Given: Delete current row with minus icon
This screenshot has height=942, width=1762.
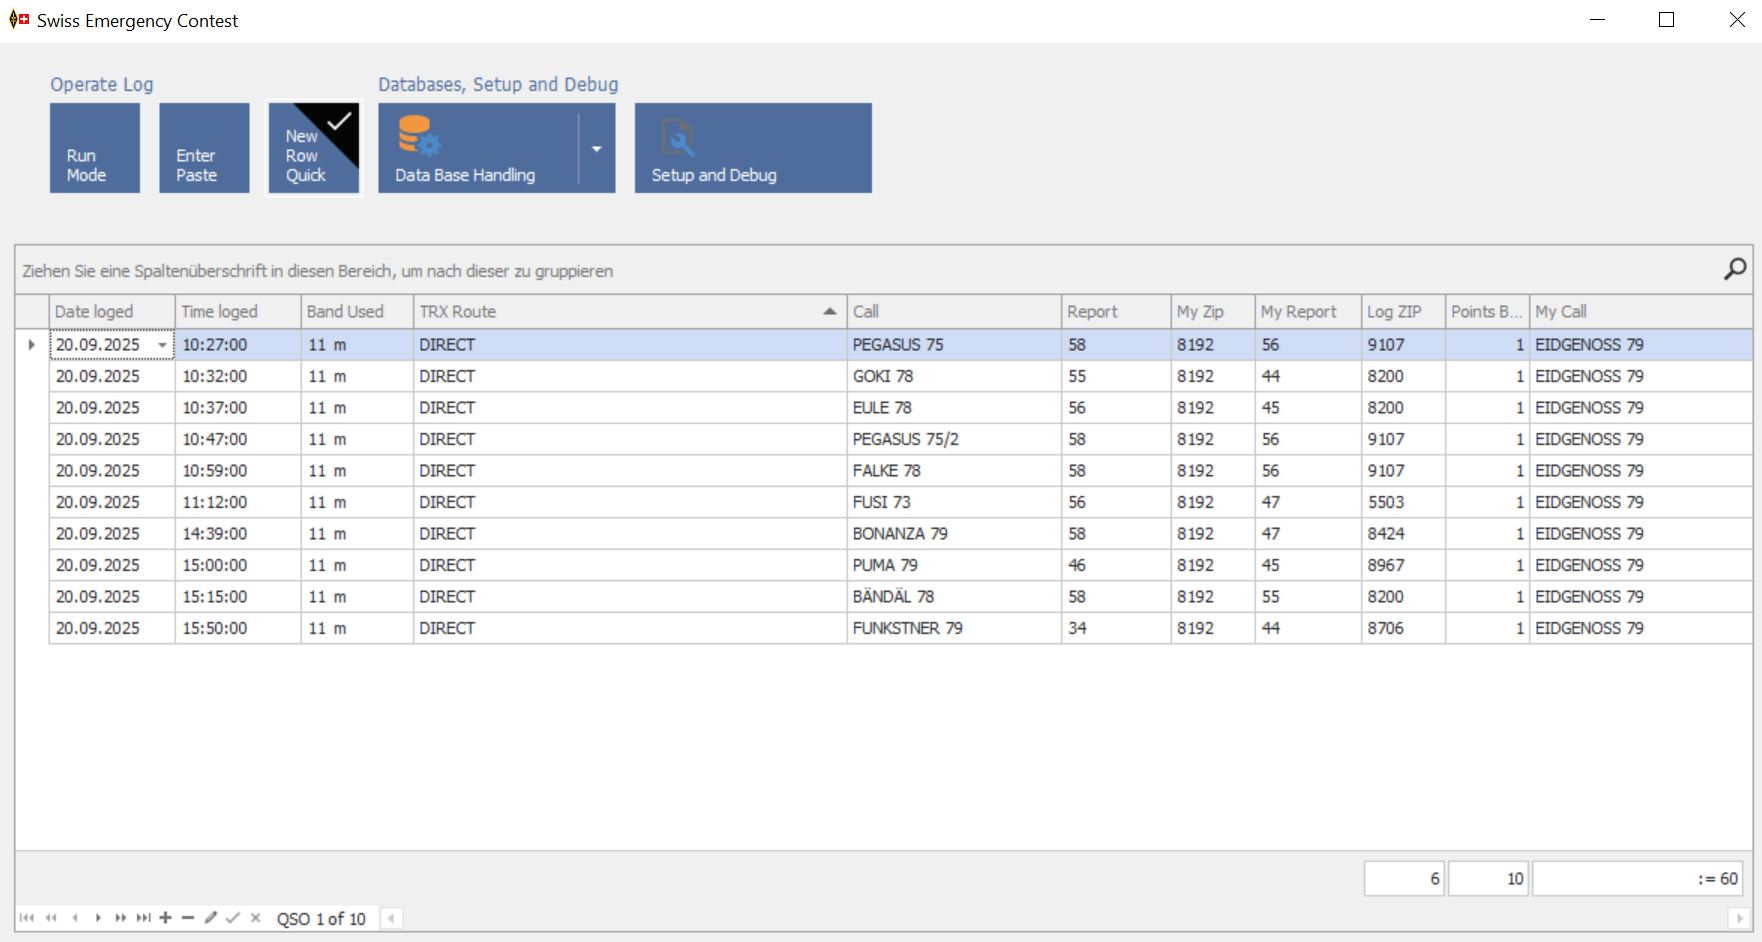Looking at the screenshot, I should [188, 918].
